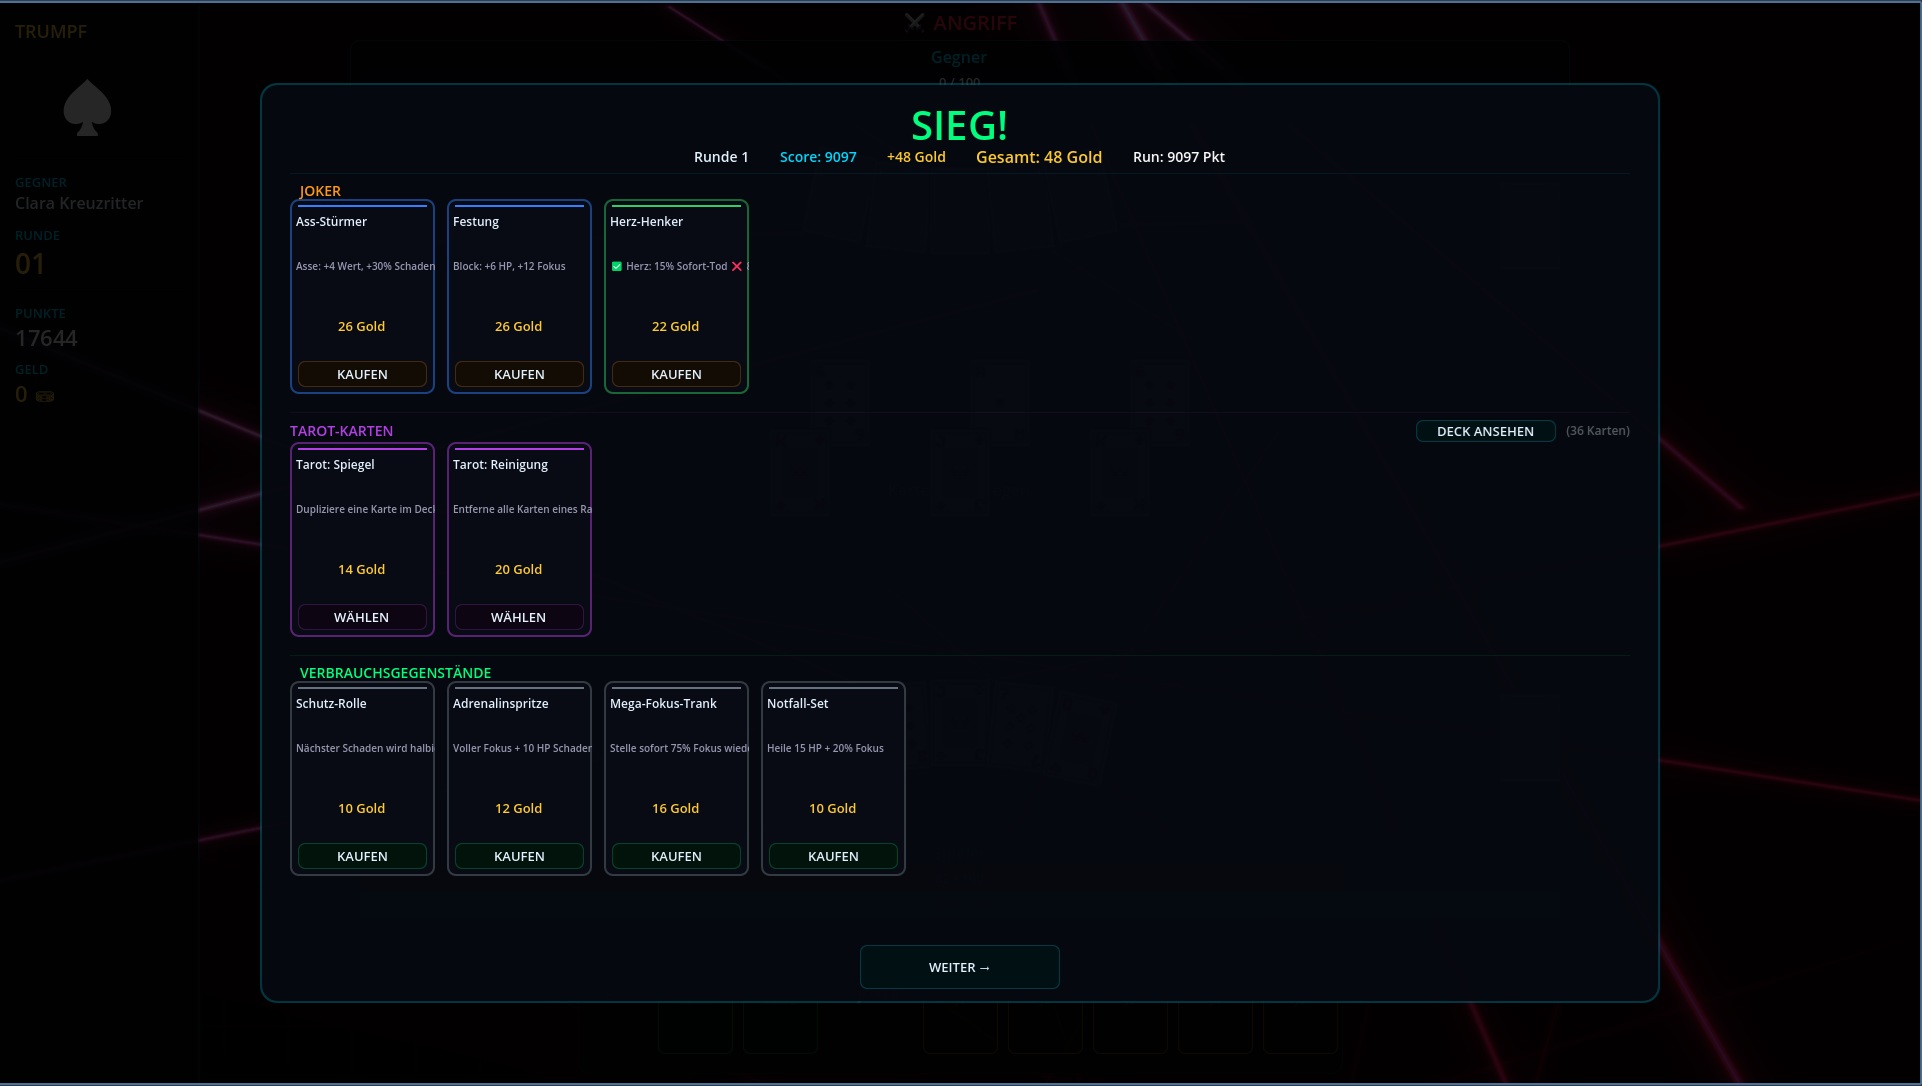Buy the Herz-Henker joker for 22 Gold
This screenshot has width=1922, height=1086.
[676, 374]
